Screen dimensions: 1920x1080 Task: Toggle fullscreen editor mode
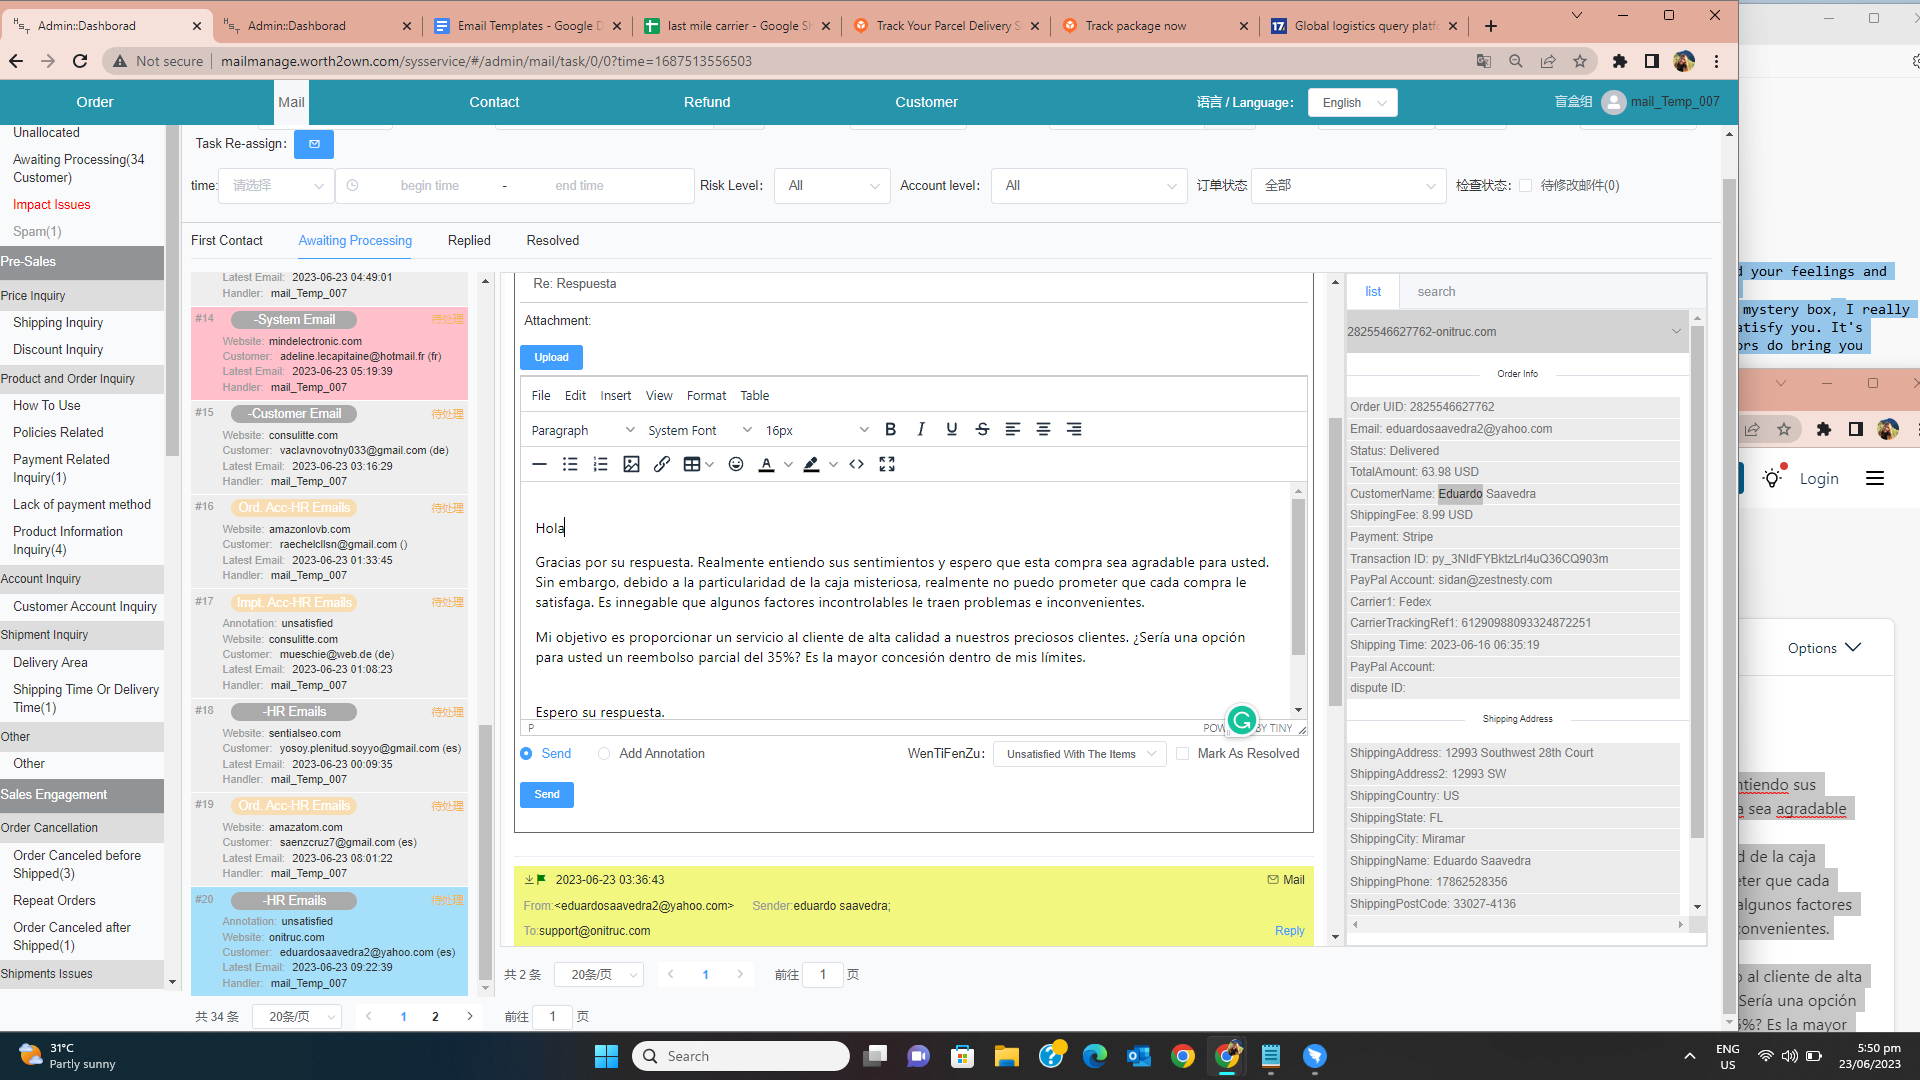[x=887, y=464]
